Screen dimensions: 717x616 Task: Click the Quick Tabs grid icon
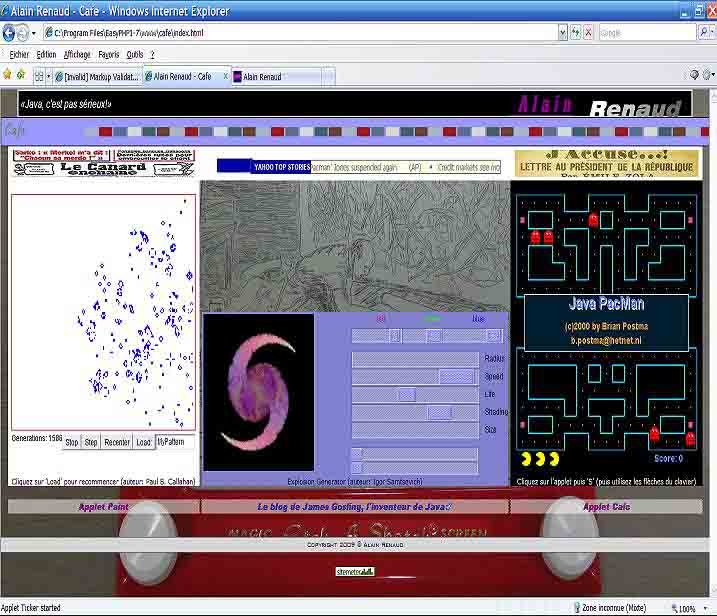click(39, 76)
